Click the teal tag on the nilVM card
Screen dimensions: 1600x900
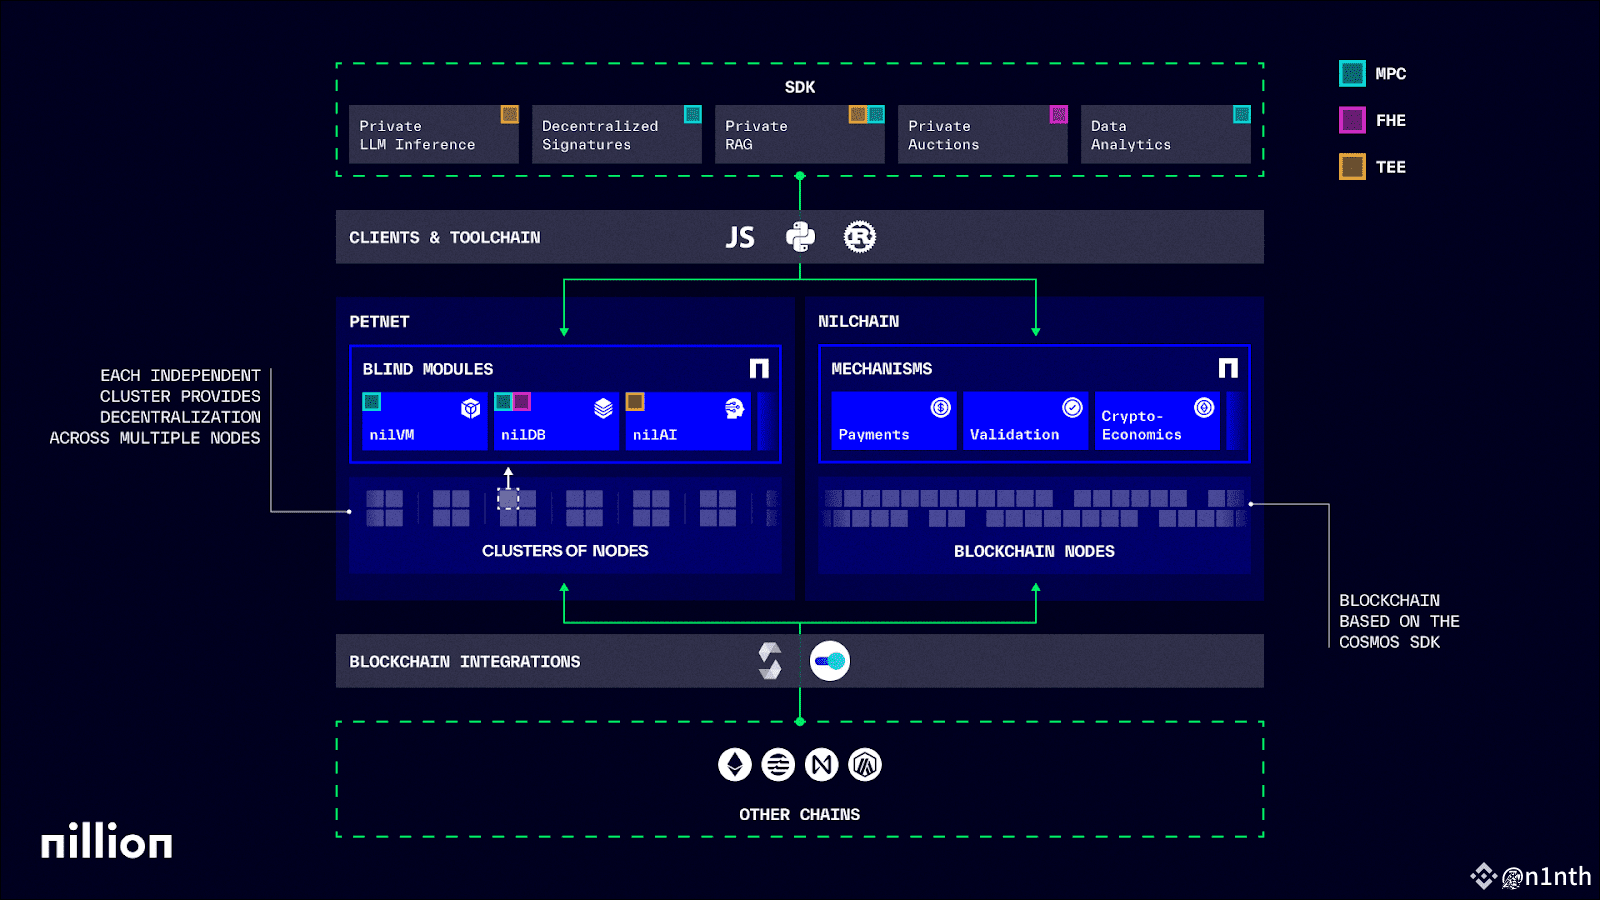[372, 401]
